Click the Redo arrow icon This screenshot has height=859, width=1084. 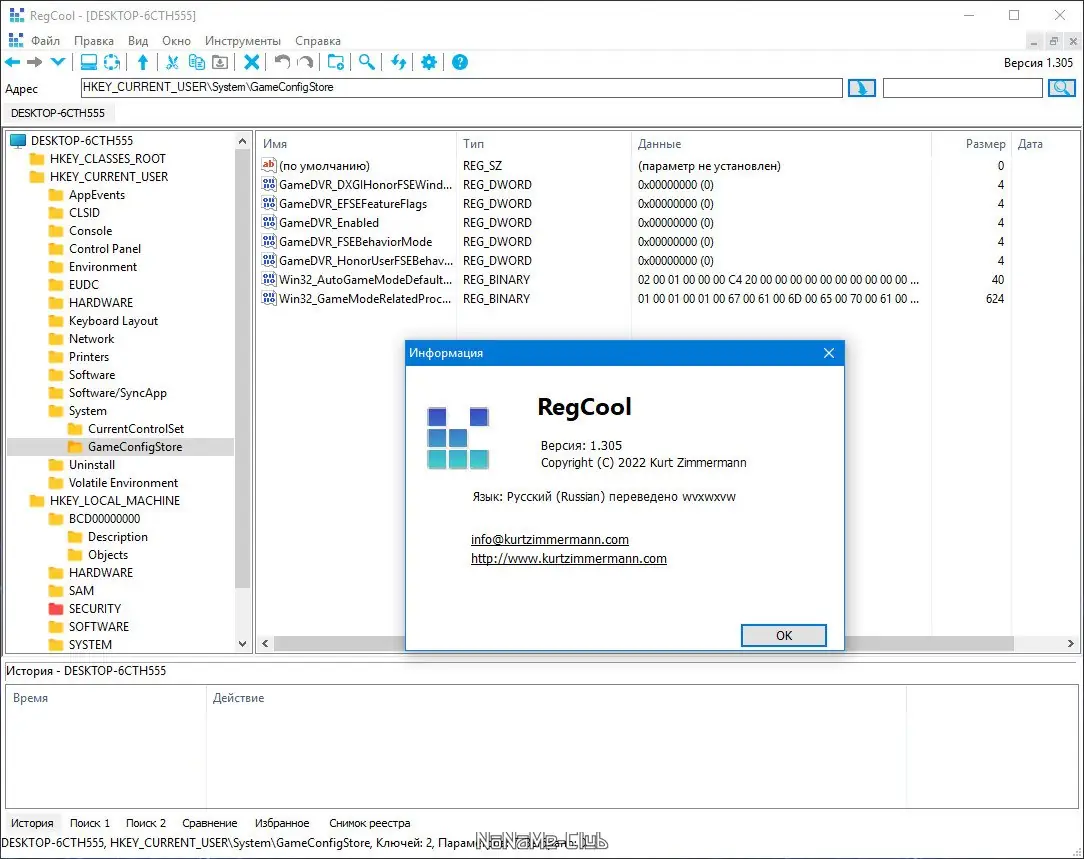tap(305, 62)
